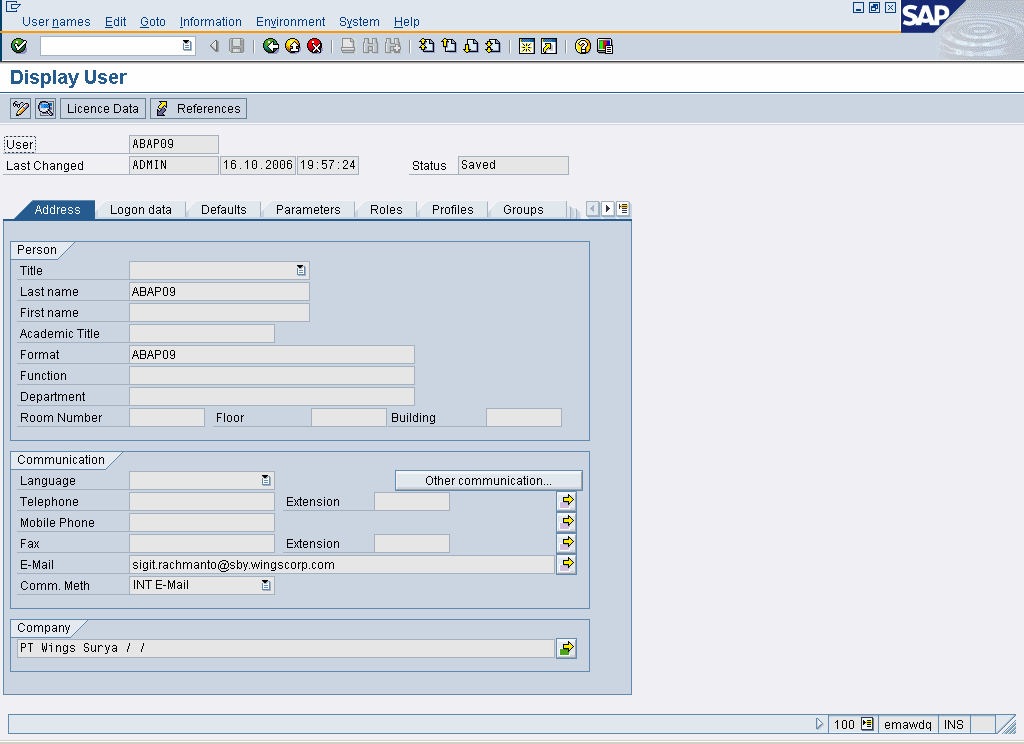Toggle Display/Change pencil icon
This screenshot has height=744, width=1024.
click(21, 108)
